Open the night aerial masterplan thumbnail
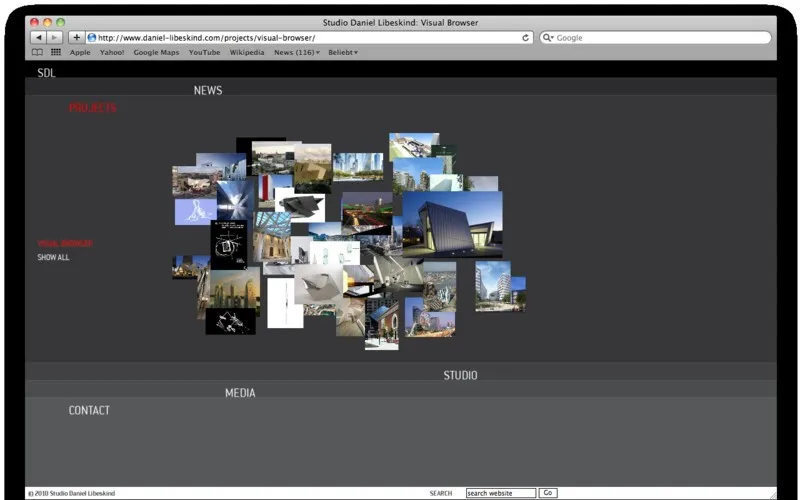 pos(366,210)
